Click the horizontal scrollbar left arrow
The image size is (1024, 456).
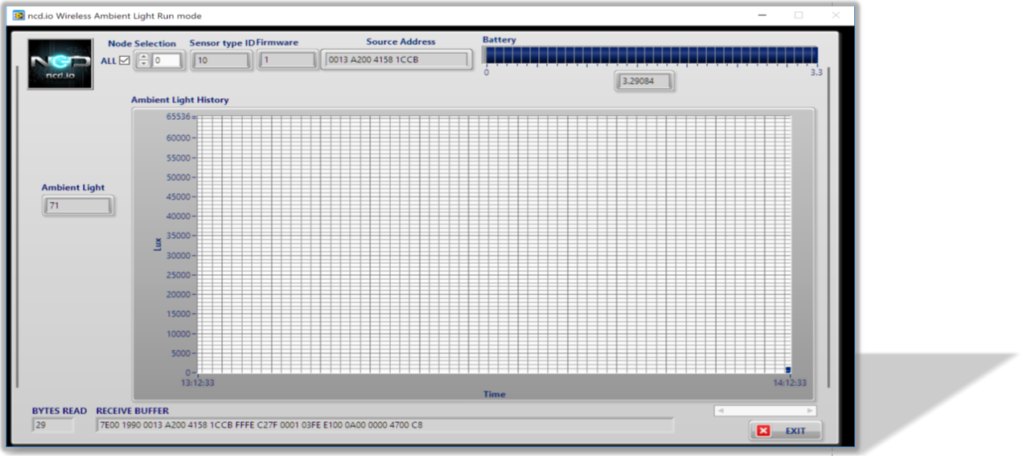[720, 411]
